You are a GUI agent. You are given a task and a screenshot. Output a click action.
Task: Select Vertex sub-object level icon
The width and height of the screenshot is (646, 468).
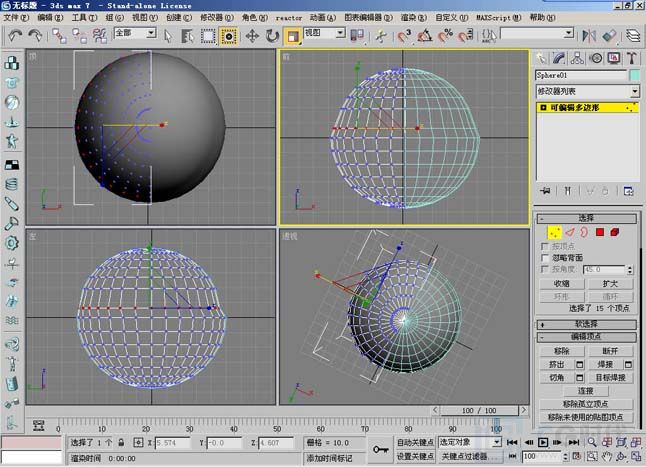coord(555,233)
